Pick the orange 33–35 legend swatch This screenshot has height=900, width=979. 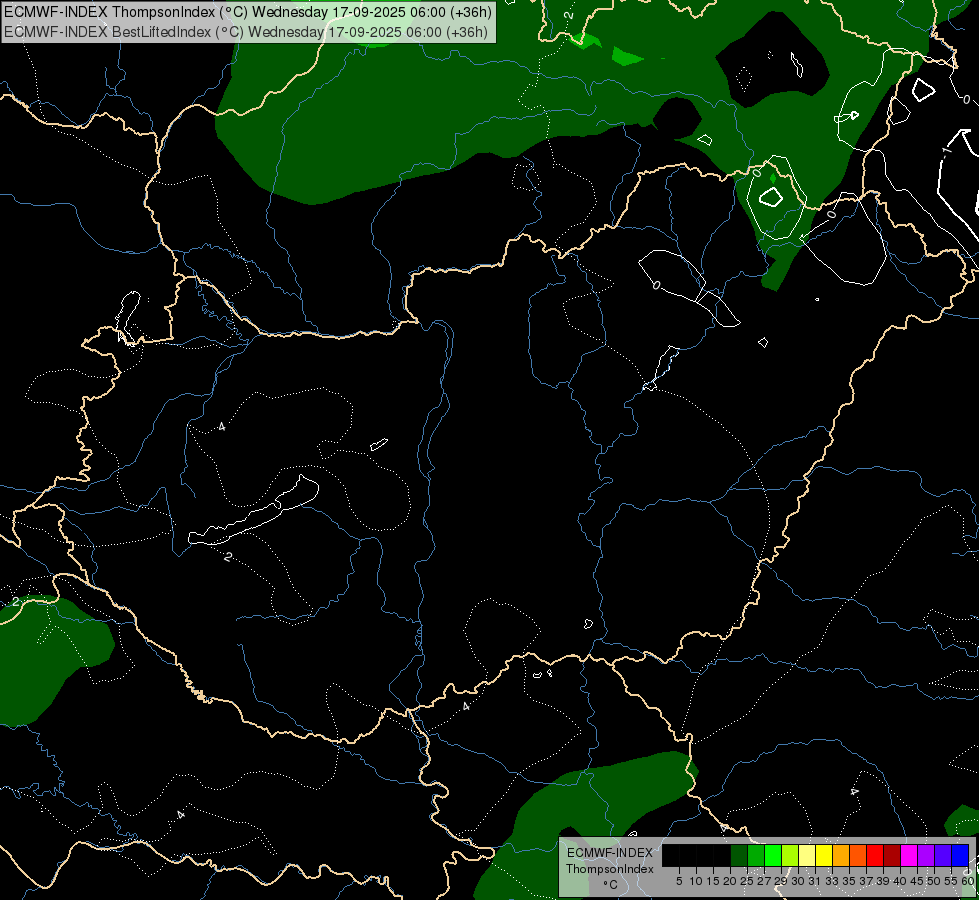tap(840, 855)
